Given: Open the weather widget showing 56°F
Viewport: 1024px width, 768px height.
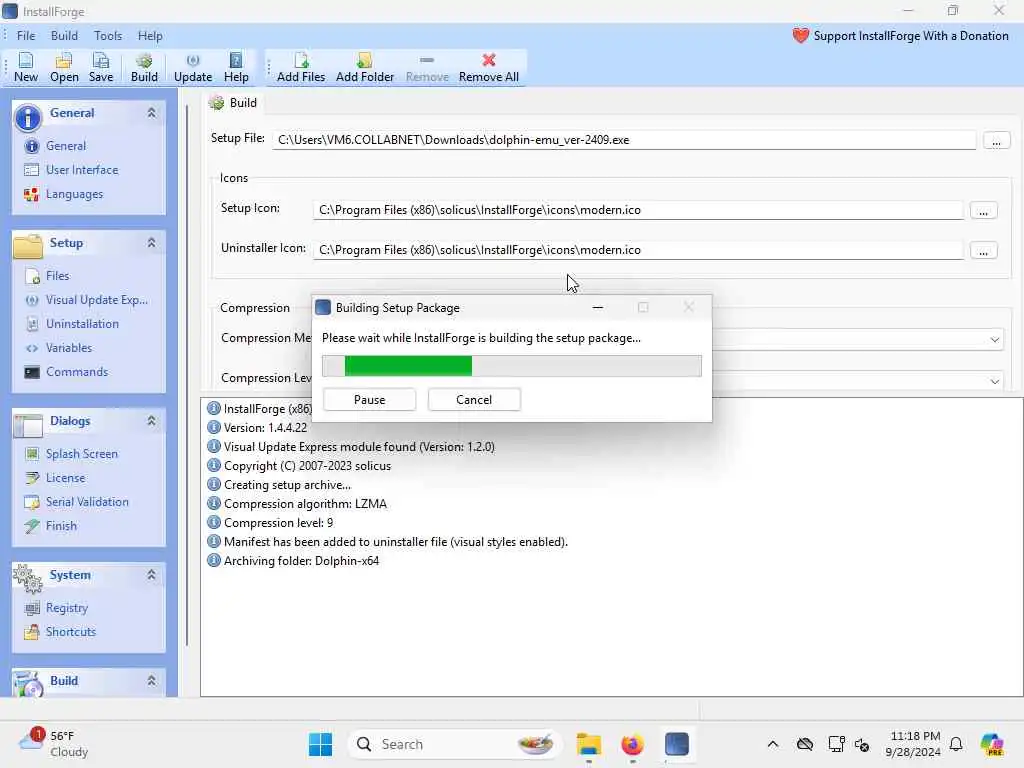Looking at the screenshot, I should 54,744.
